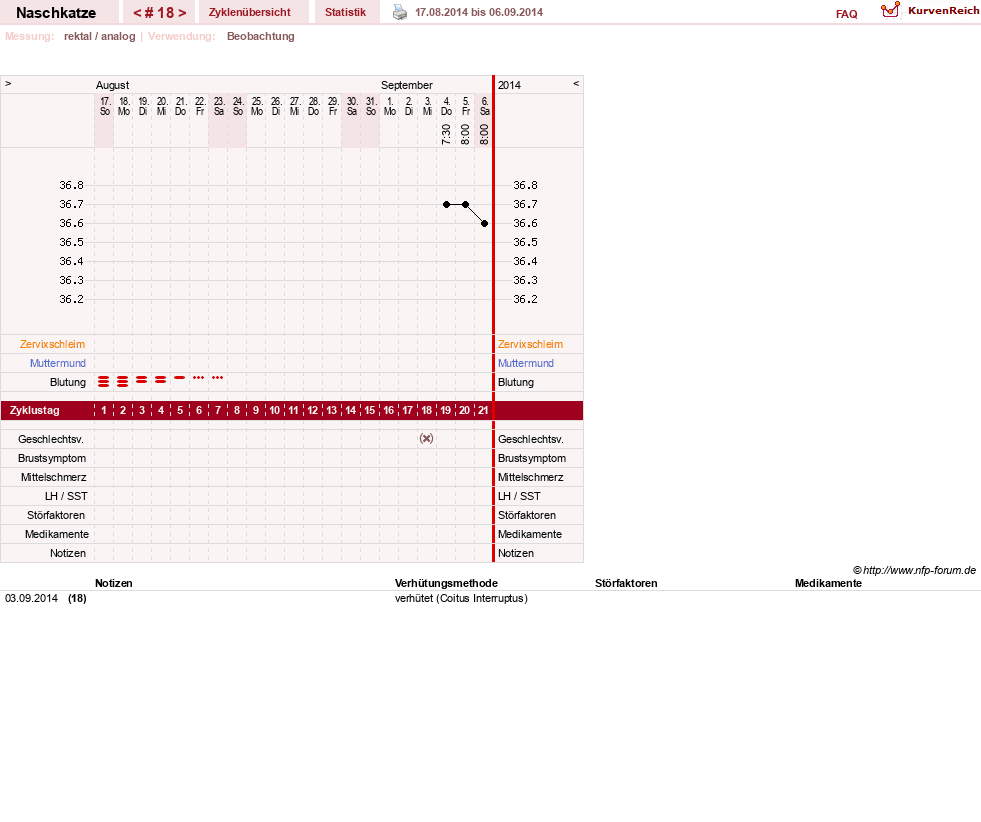
Task: Open the Zyklenübersicht tab
Action: pyautogui.click(x=250, y=12)
